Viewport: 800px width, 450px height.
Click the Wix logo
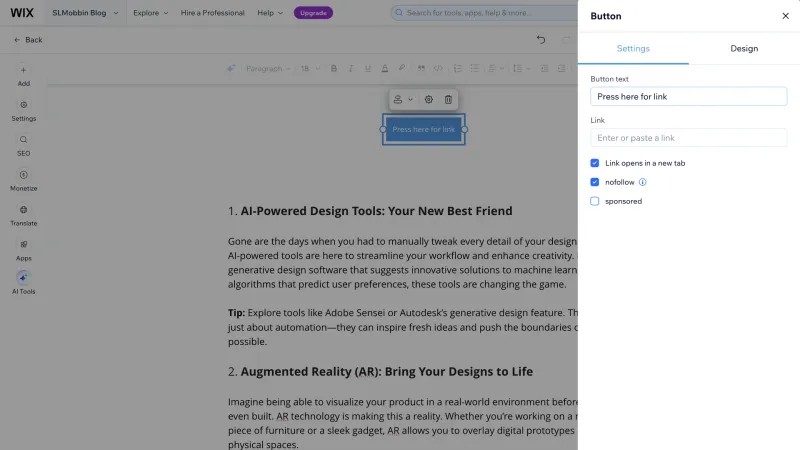point(22,13)
